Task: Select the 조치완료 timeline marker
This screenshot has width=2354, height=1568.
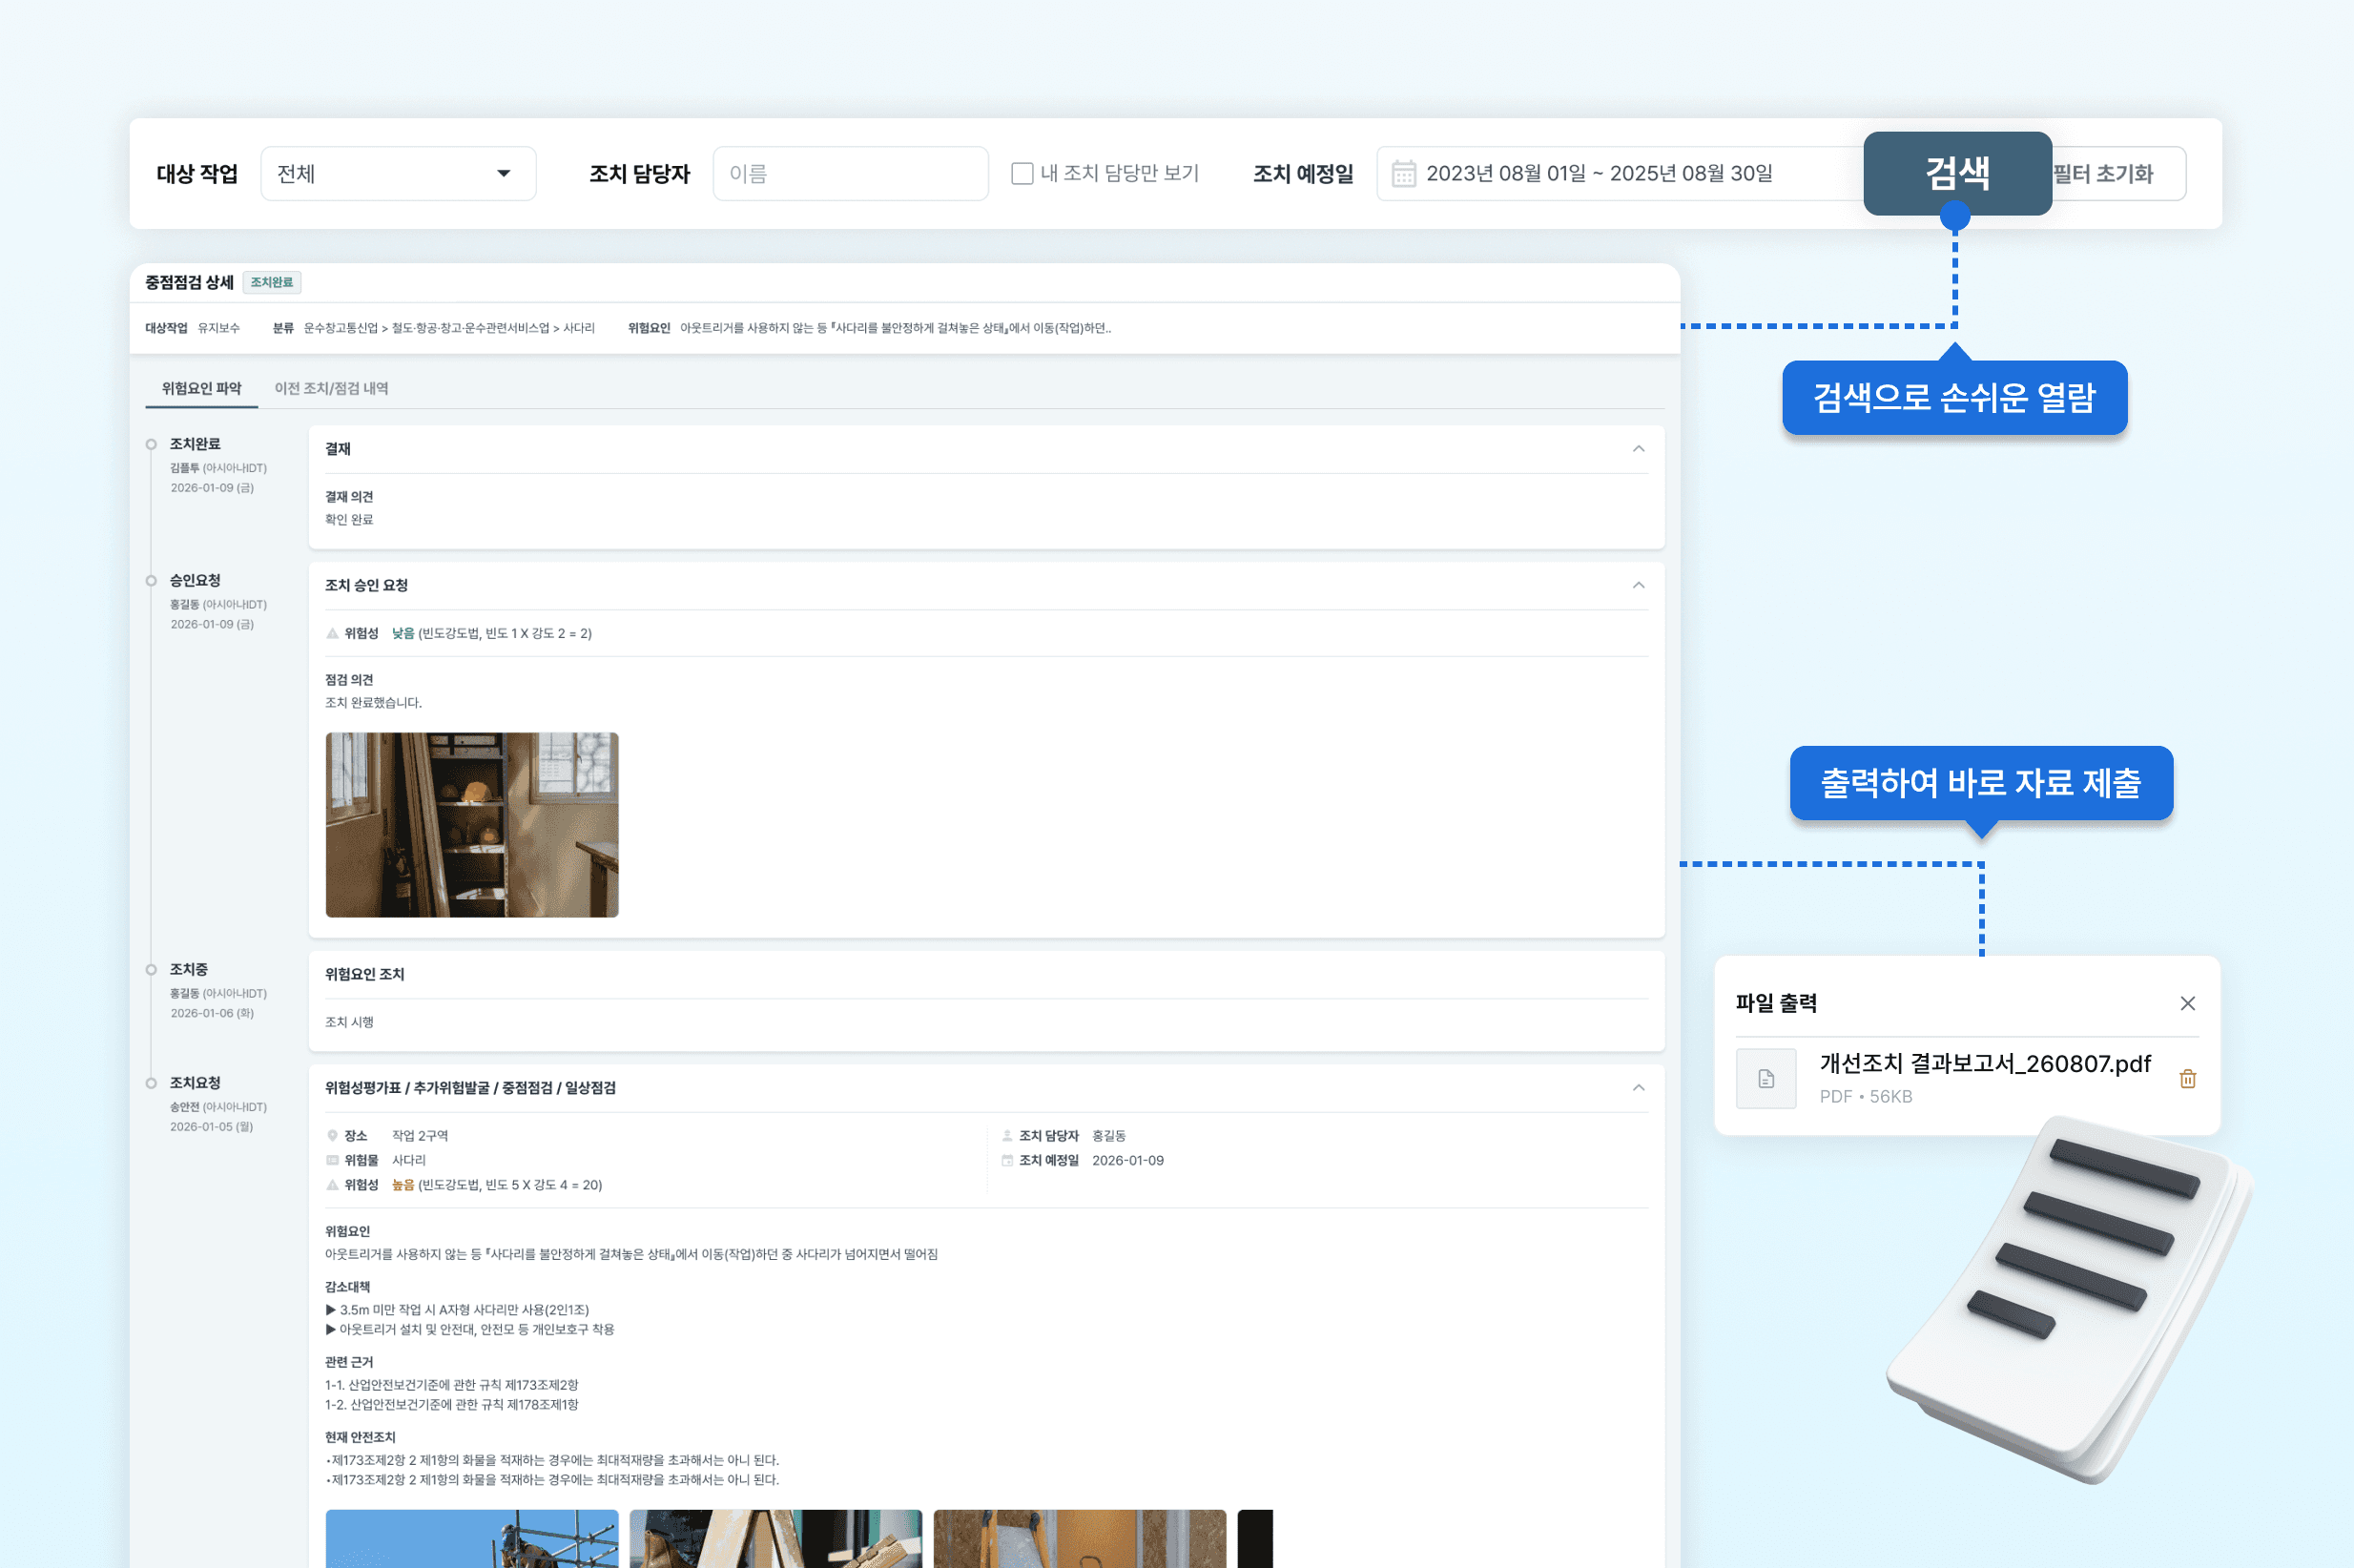Action: click(151, 444)
